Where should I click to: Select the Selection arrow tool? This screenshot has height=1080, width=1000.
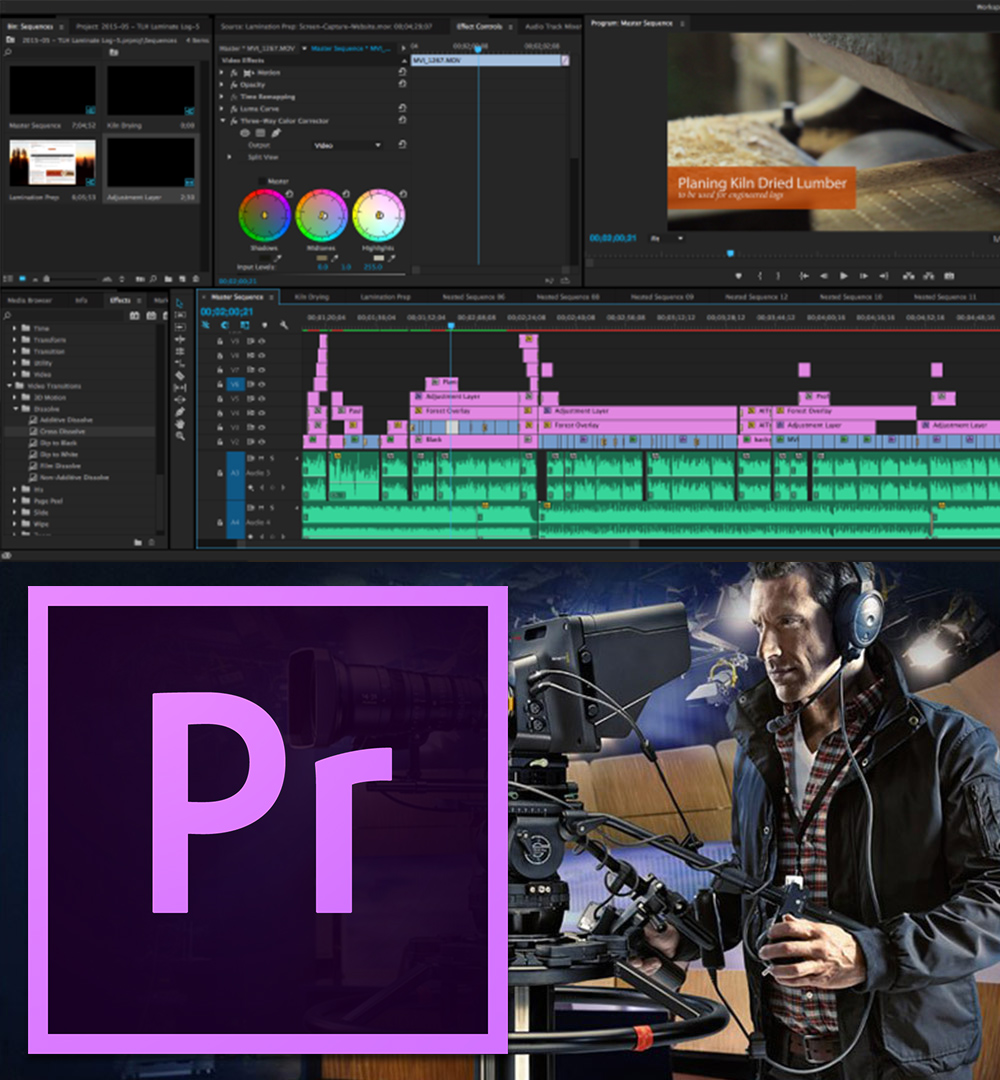coord(180,303)
